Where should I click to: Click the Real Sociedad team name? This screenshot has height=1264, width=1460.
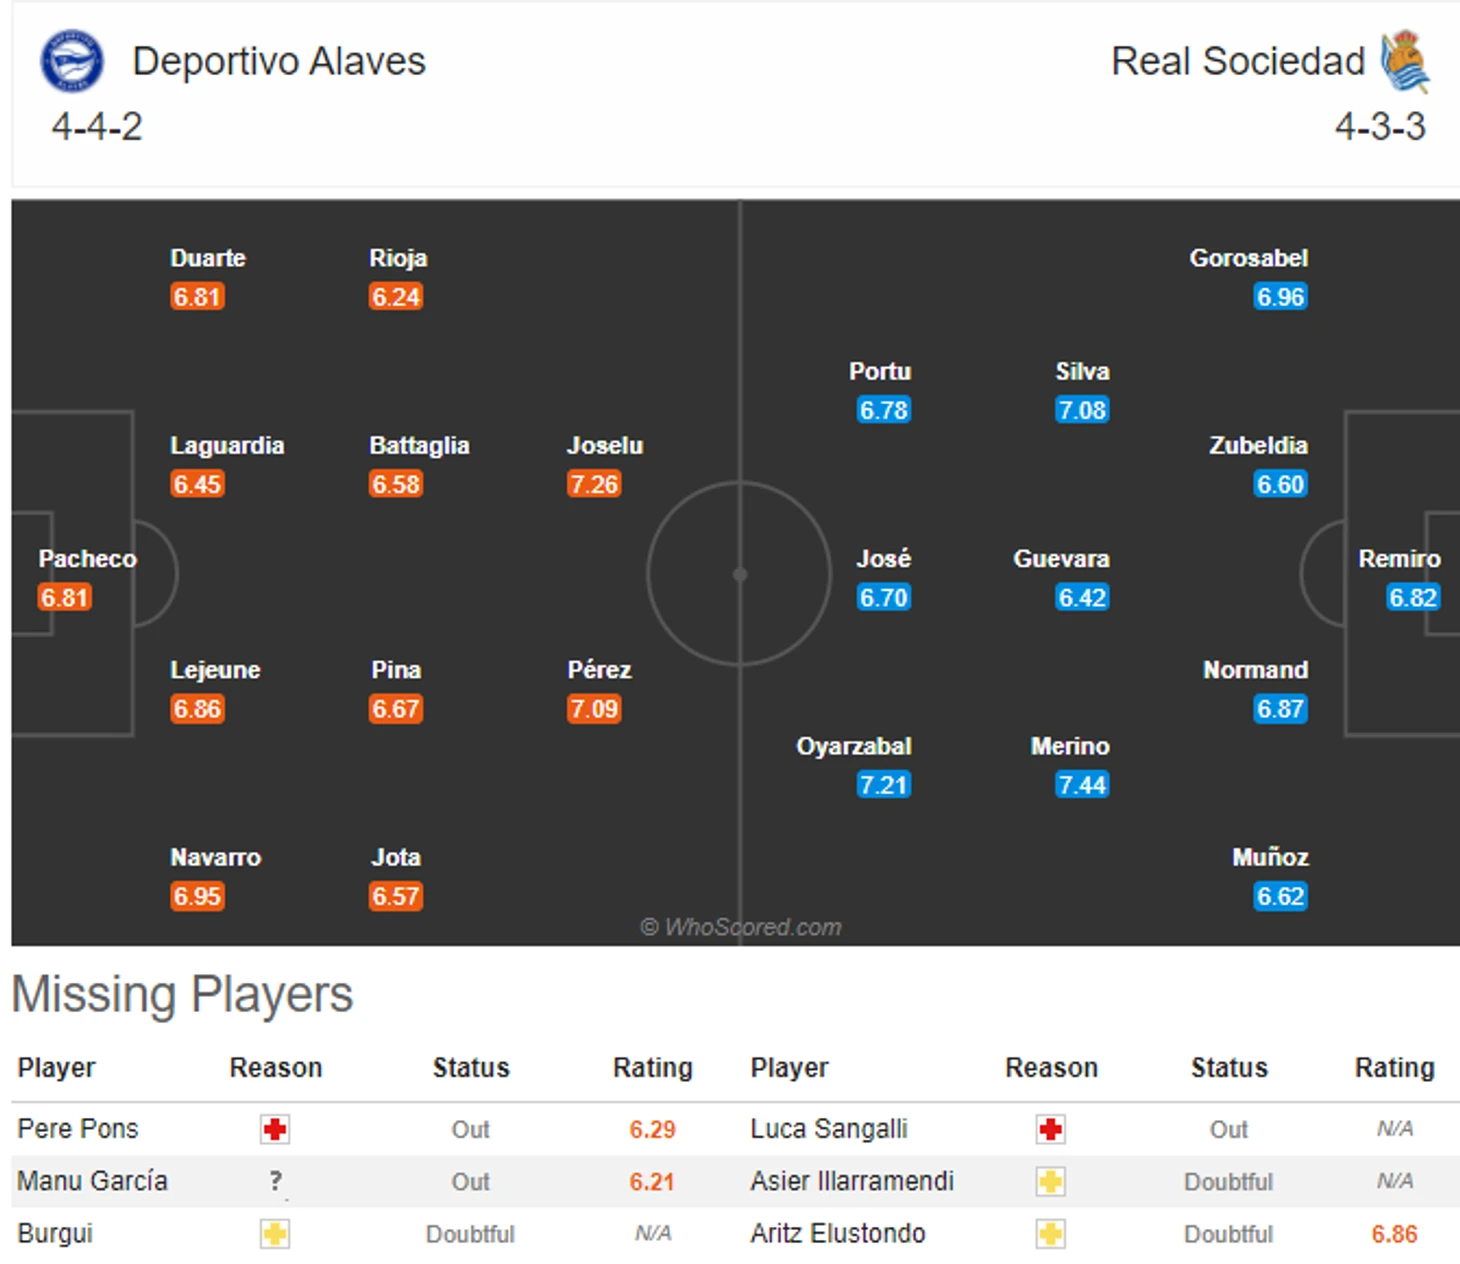[1238, 61]
